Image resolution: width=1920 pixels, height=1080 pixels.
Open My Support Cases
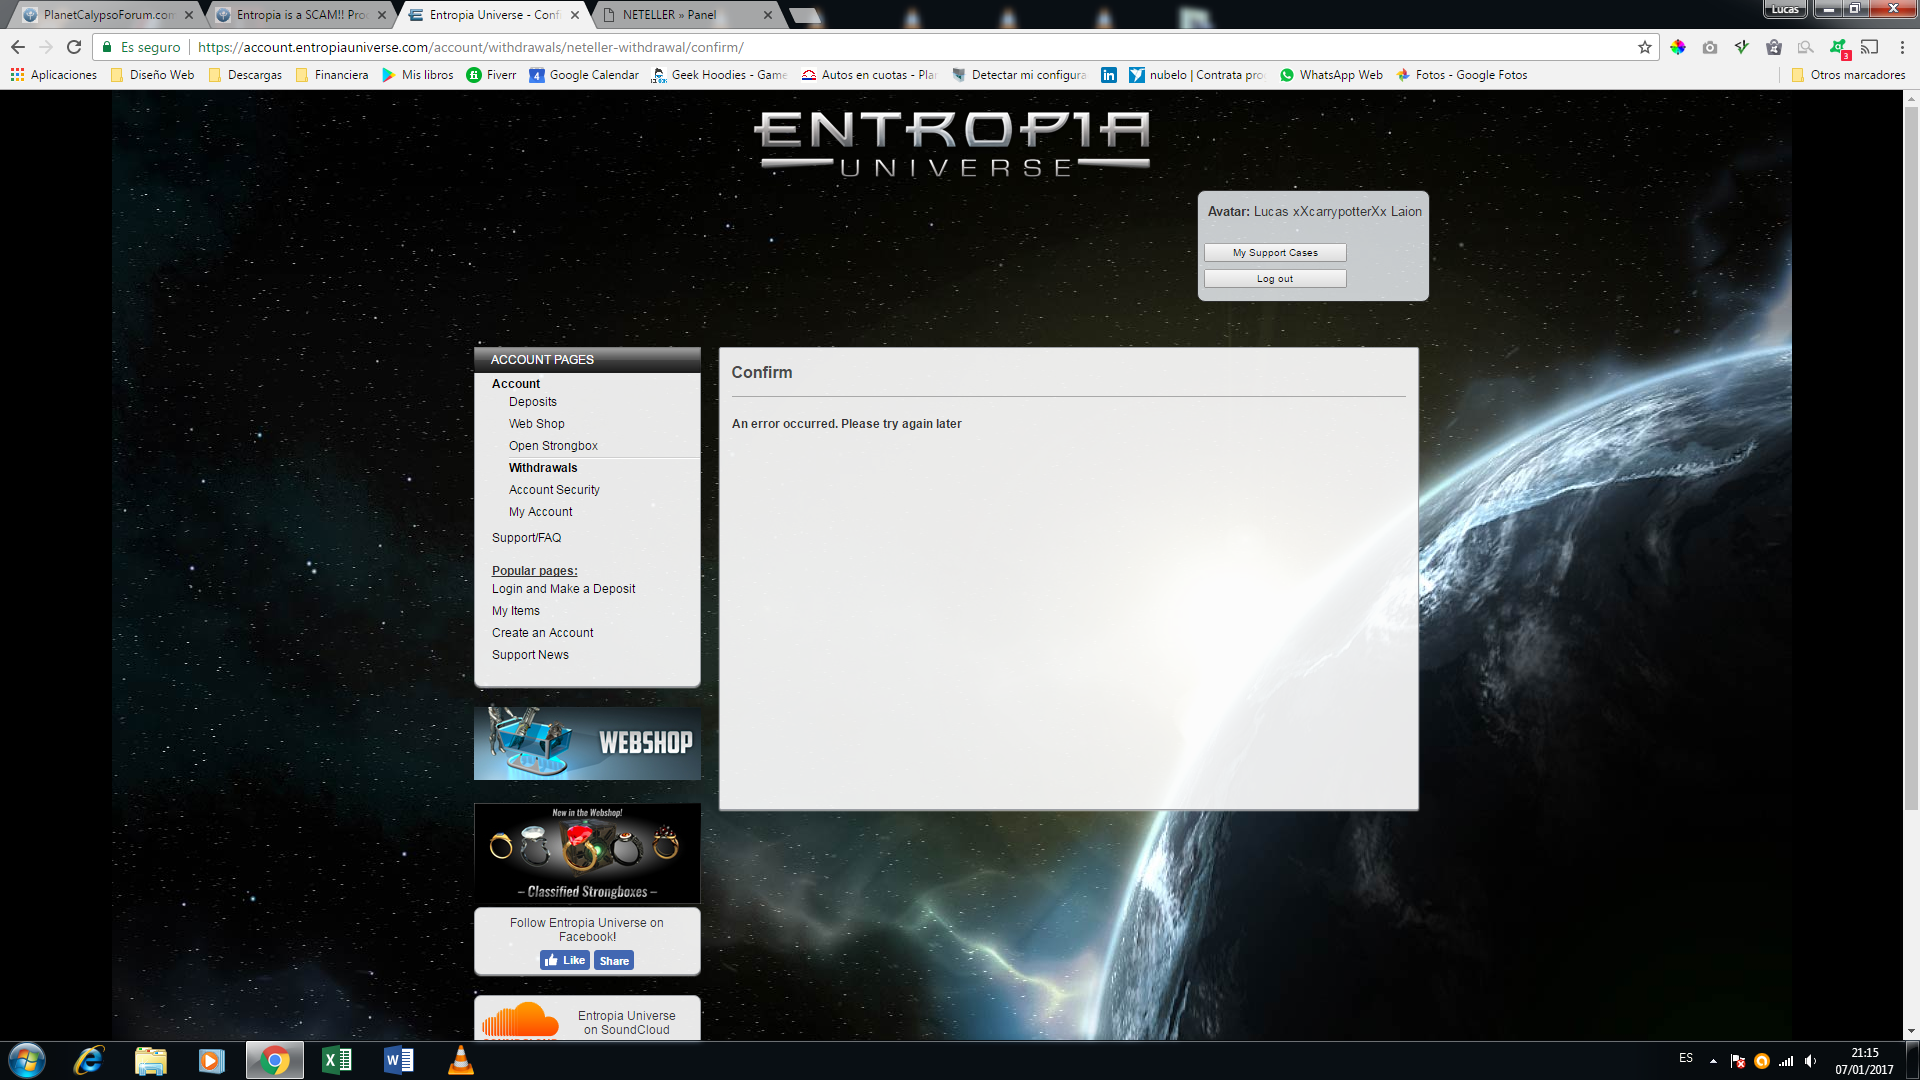tap(1275, 253)
